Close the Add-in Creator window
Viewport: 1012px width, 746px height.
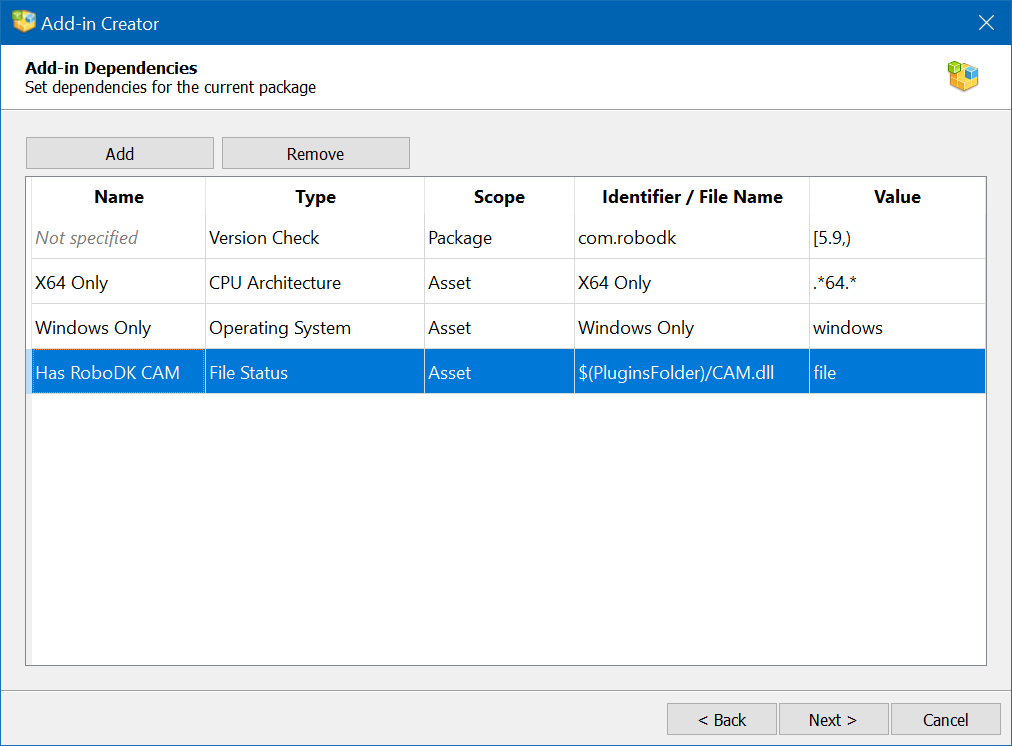point(986,23)
